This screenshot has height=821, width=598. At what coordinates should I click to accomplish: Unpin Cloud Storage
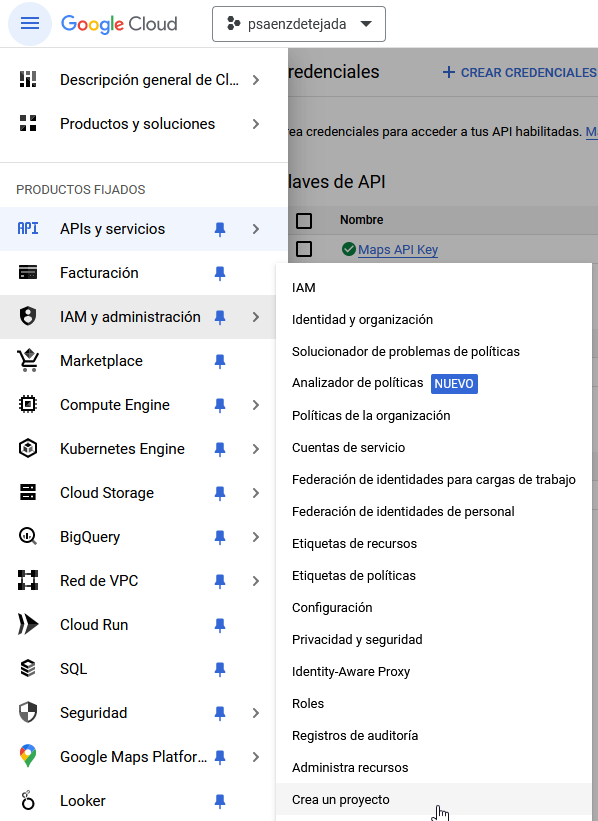pyautogui.click(x=220, y=493)
